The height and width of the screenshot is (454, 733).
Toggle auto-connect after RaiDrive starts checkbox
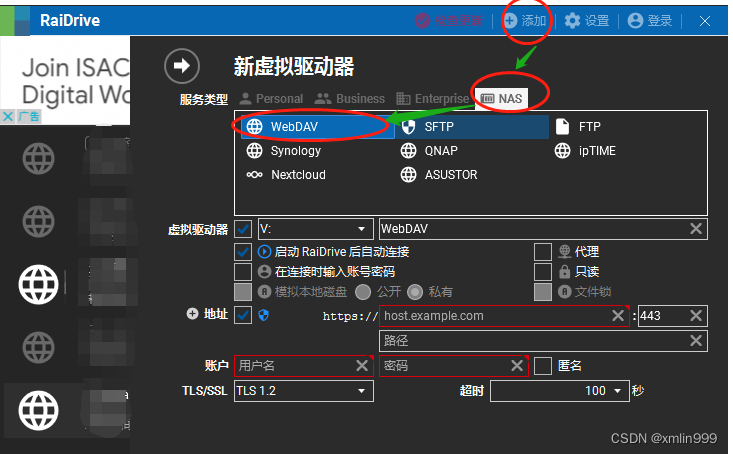click(x=243, y=252)
